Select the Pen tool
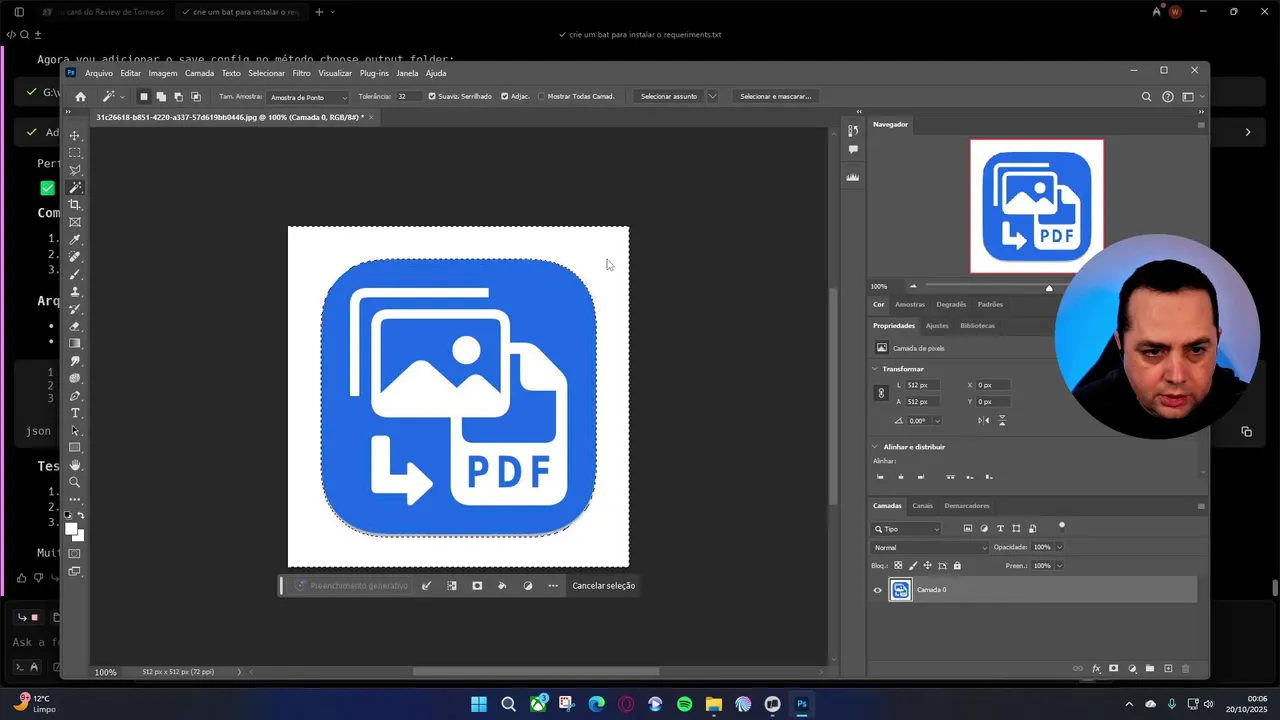Viewport: 1280px width, 720px height. [75, 396]
